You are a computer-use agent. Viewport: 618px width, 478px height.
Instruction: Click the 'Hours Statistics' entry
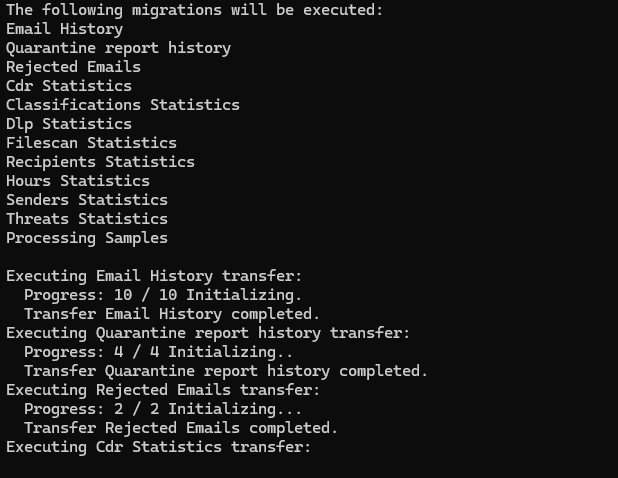pyautogui.click(x=78, y=181)
